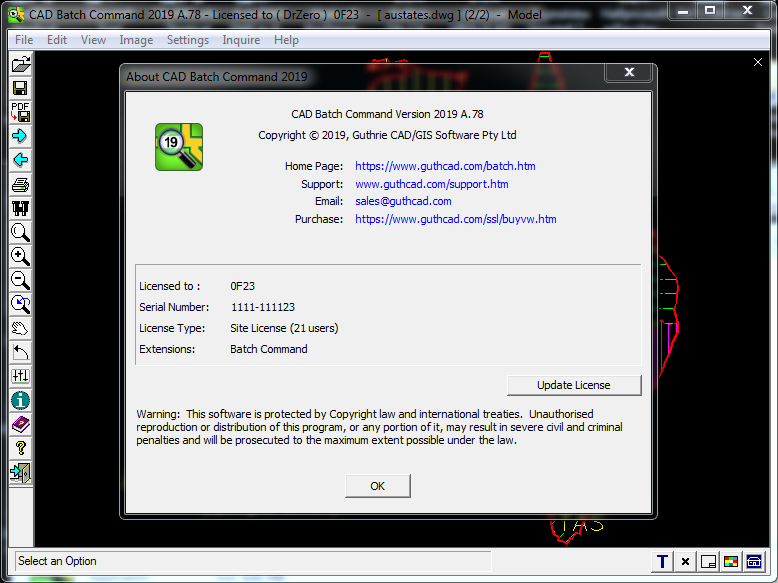Viewport: 778px width, 583px height.
Task: Minimize the main application window
Action: 683,10
